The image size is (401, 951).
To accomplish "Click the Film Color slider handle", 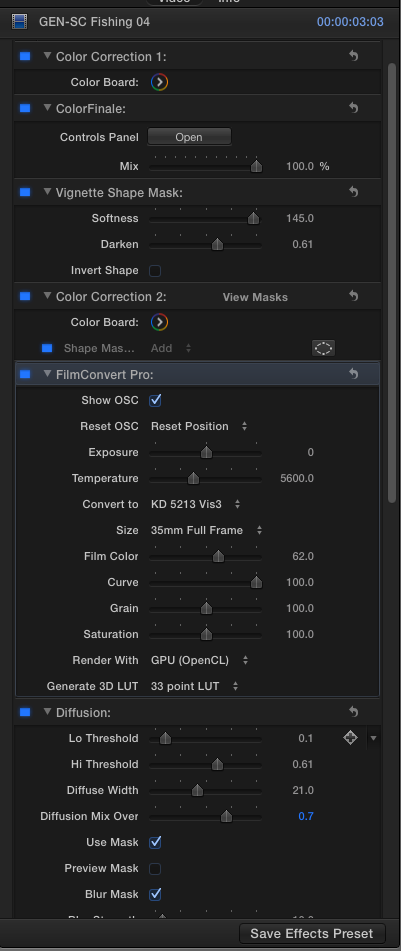I will tap(218, 557).
